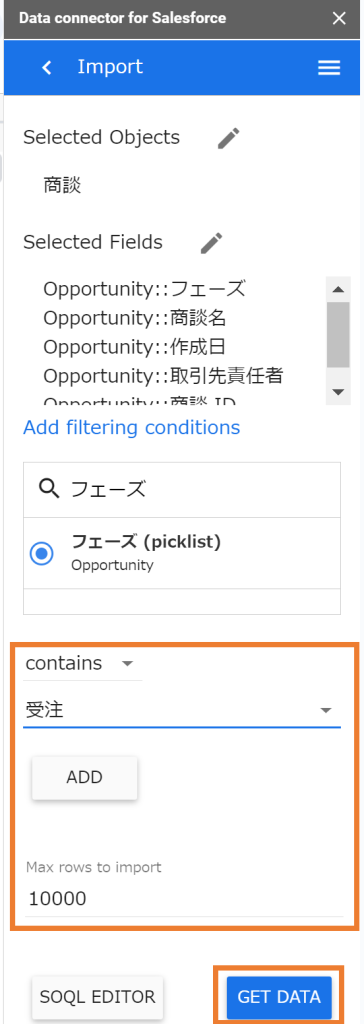This screenshot has width=364, height=1024.
Task: Focus the Max rows to import field
Action: pyautogui.click(x=183, y=899)
